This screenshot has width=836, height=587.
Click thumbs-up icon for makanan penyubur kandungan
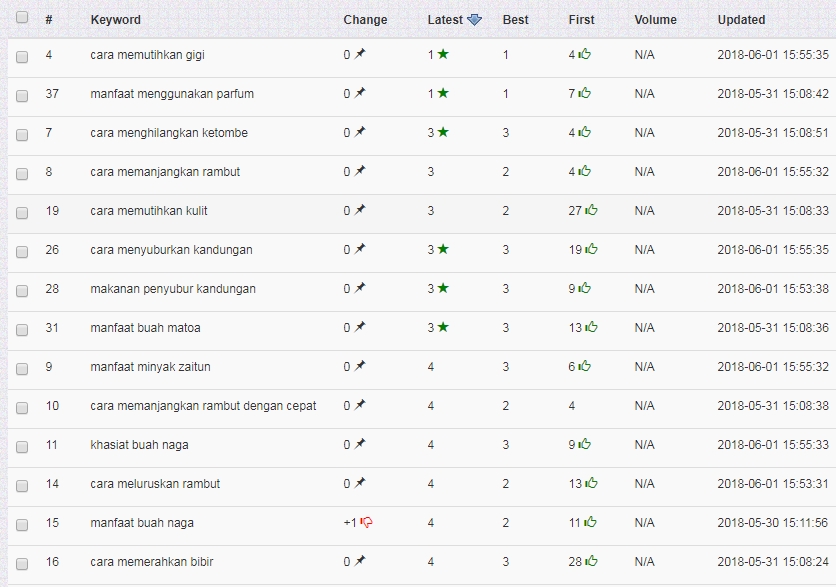coord(585,287)
